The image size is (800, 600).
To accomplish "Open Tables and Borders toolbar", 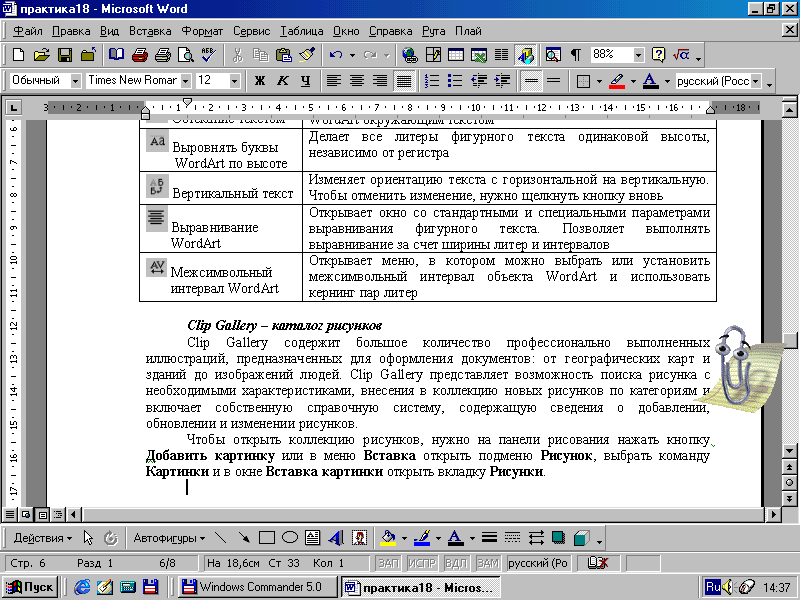I will tap(433, 55).
